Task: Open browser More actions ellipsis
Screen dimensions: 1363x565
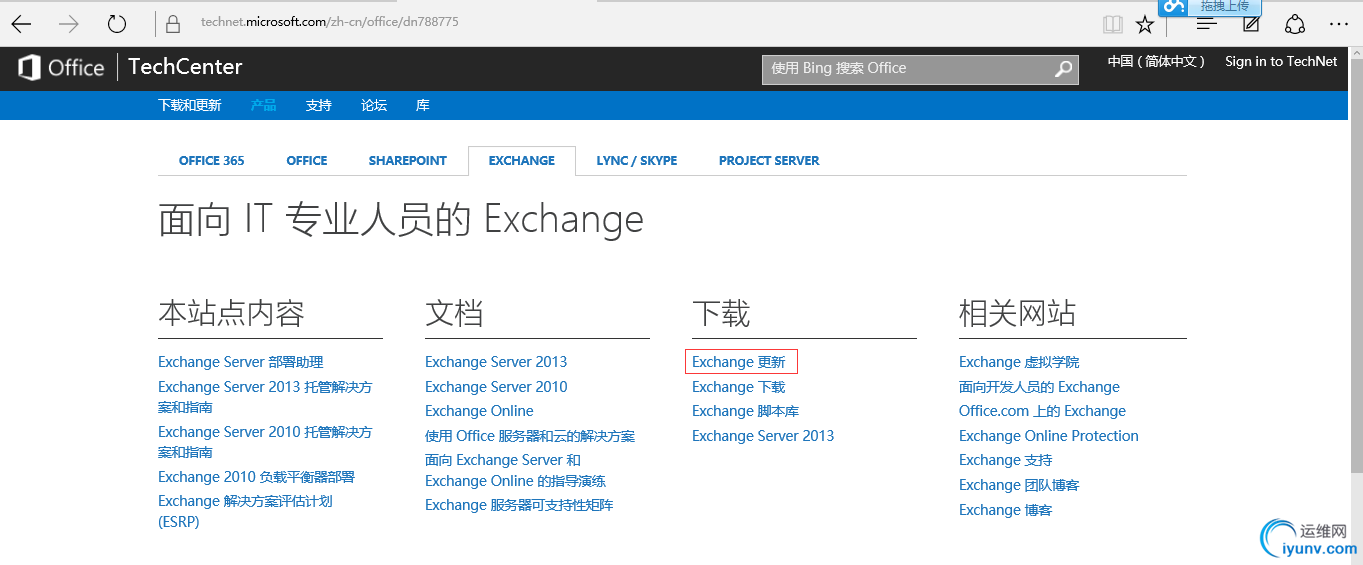Action: tap(1339, 24)
